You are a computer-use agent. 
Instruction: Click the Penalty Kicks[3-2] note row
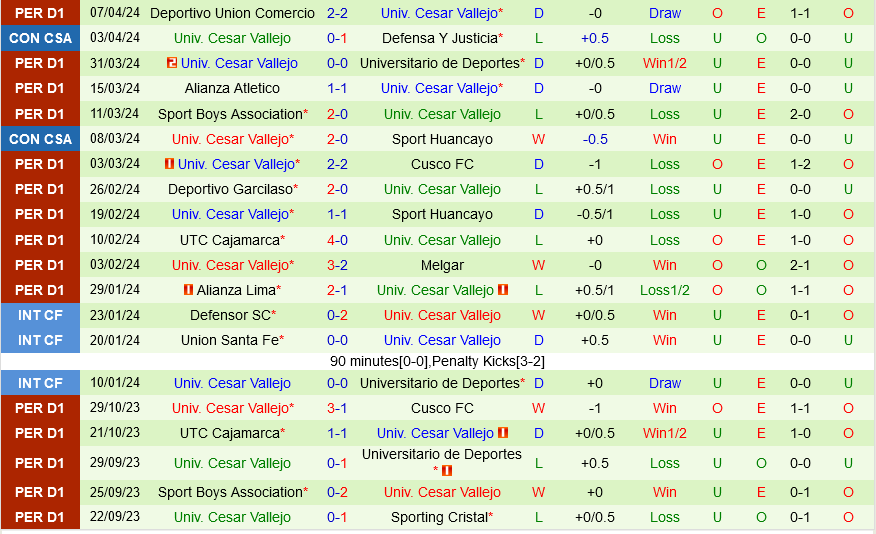[437, 361]
